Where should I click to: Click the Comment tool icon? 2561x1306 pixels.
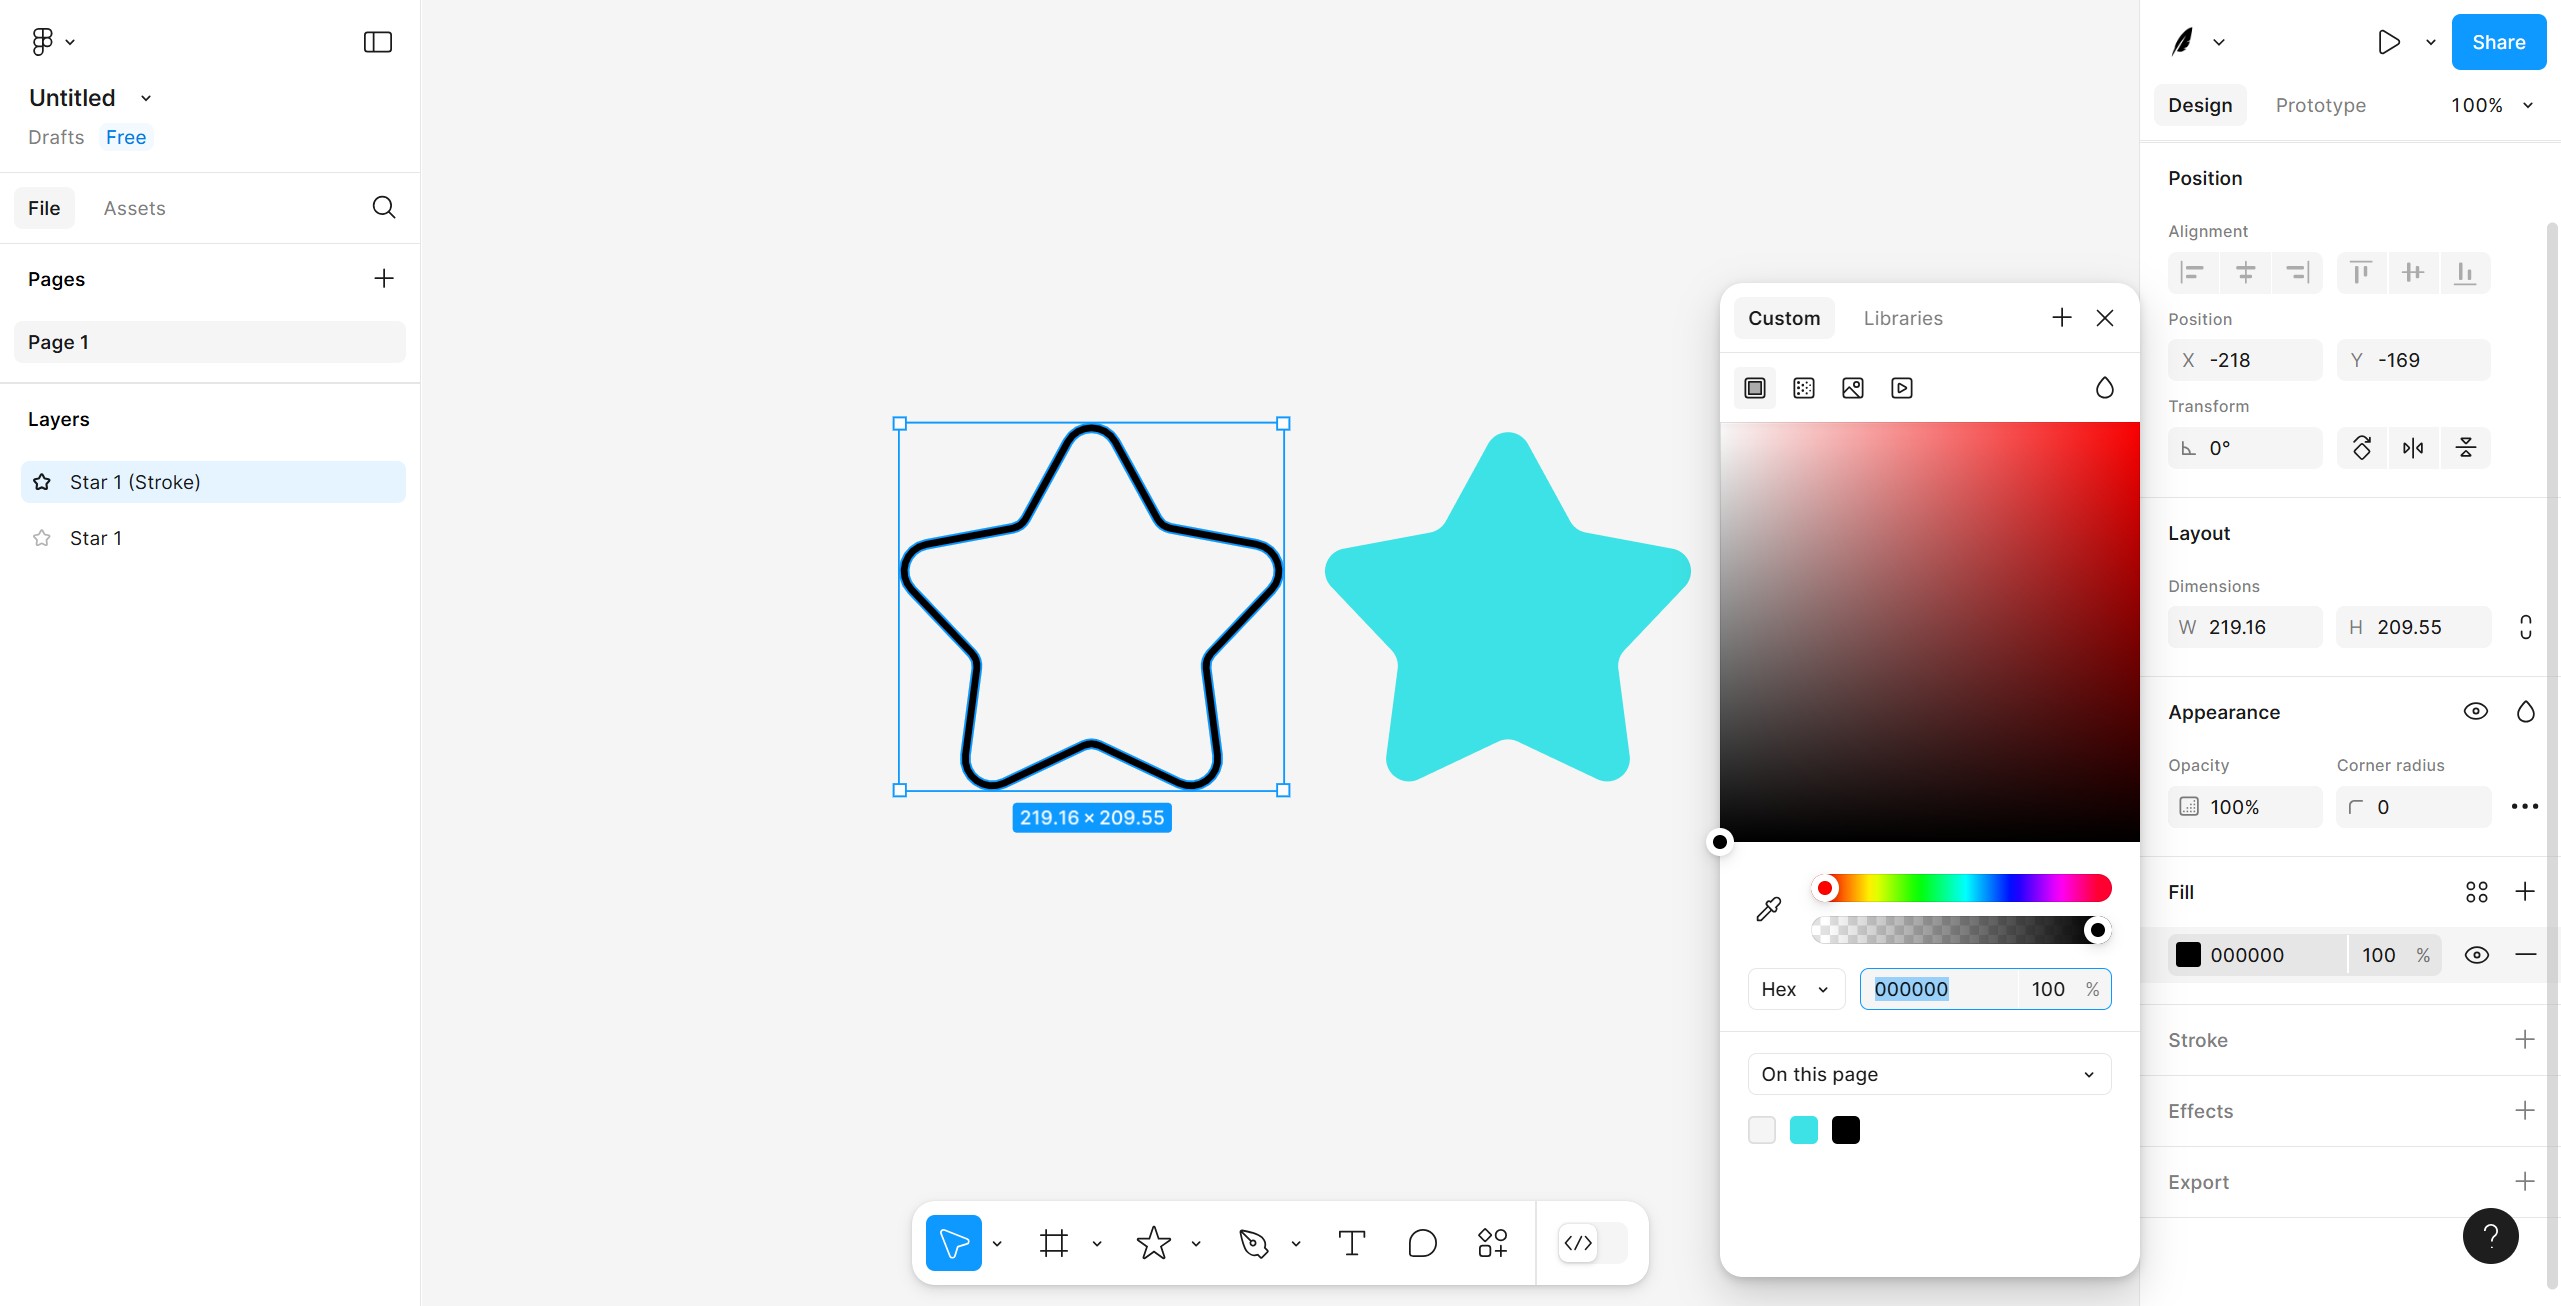coord(1421,1243)
